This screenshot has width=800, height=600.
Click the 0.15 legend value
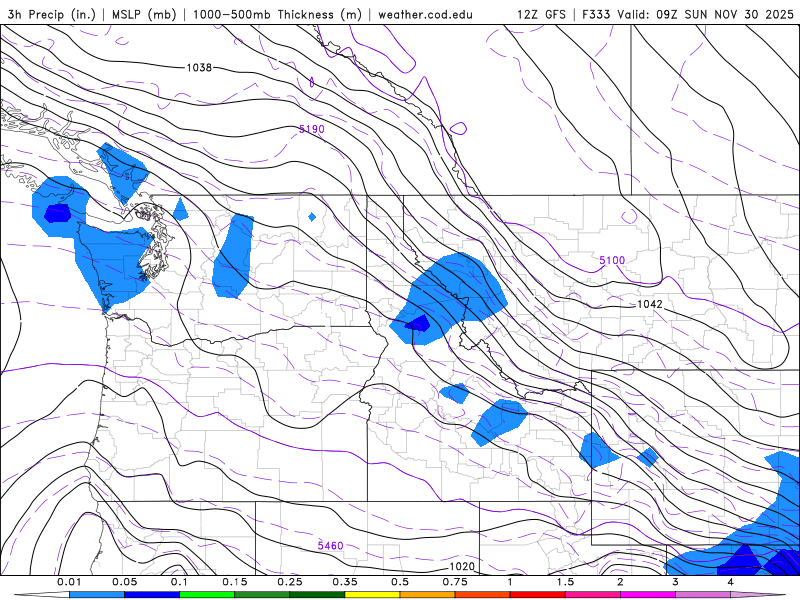[x=235, y=582]
